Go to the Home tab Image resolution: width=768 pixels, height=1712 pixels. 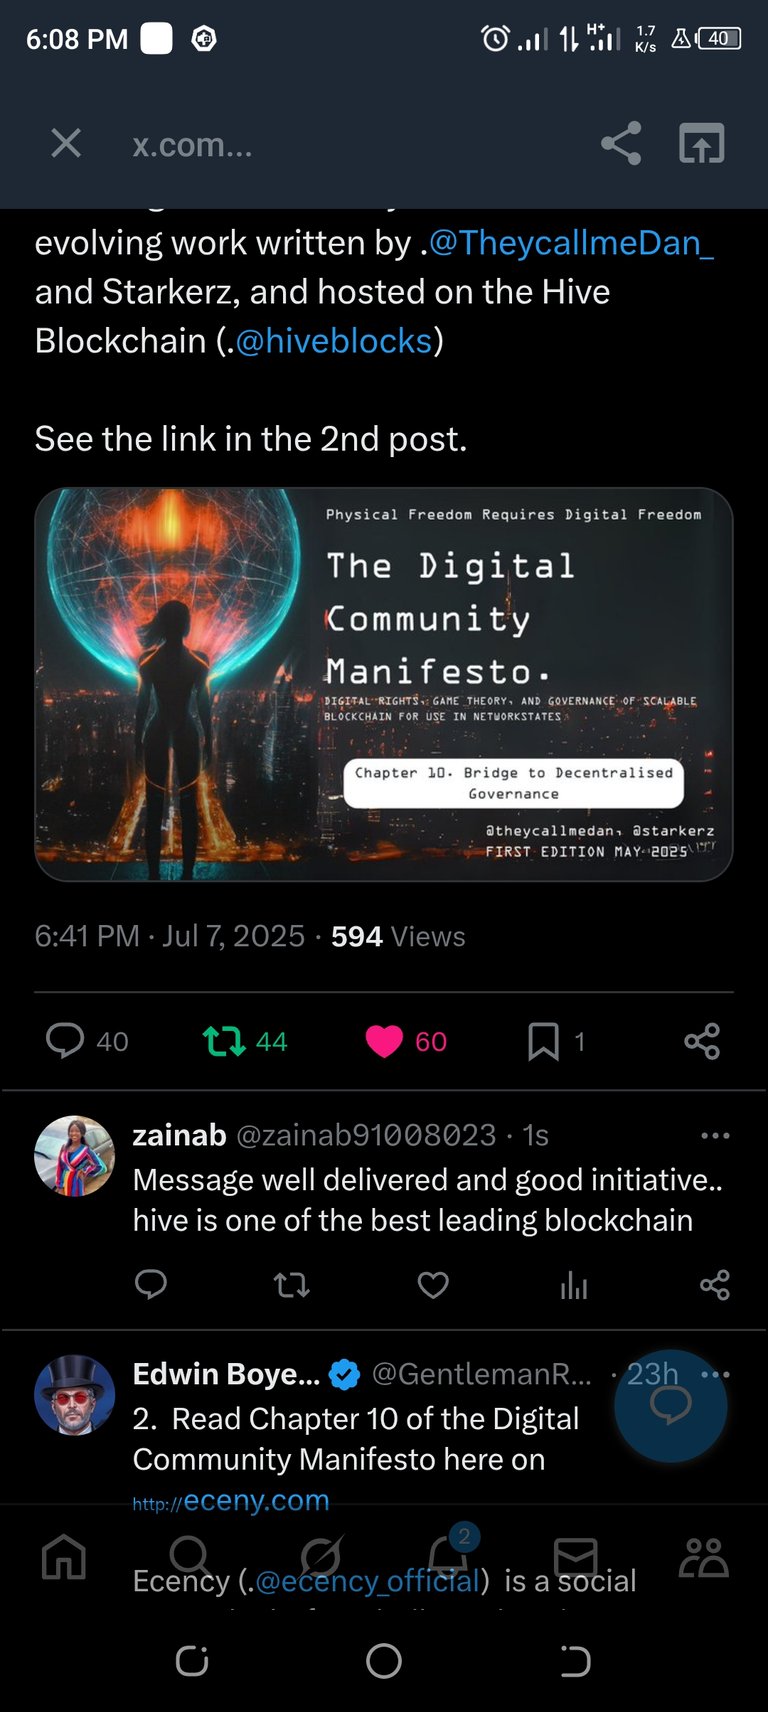(64, 1557)
